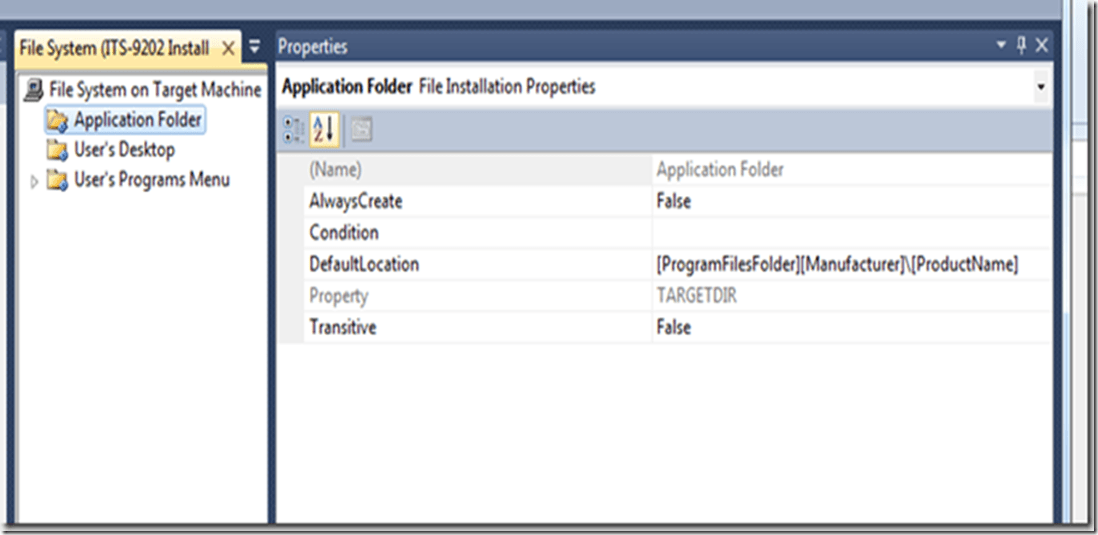
Task: Click the Property Pages icon
Action: pos(361,129)
